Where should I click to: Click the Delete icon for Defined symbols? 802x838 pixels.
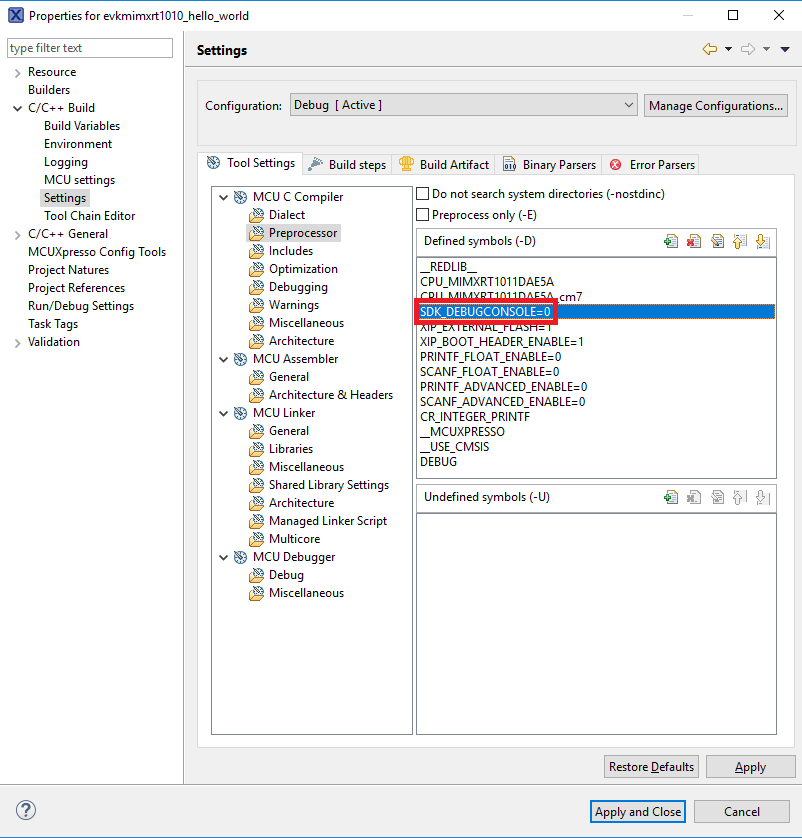(x=694, y=241)
